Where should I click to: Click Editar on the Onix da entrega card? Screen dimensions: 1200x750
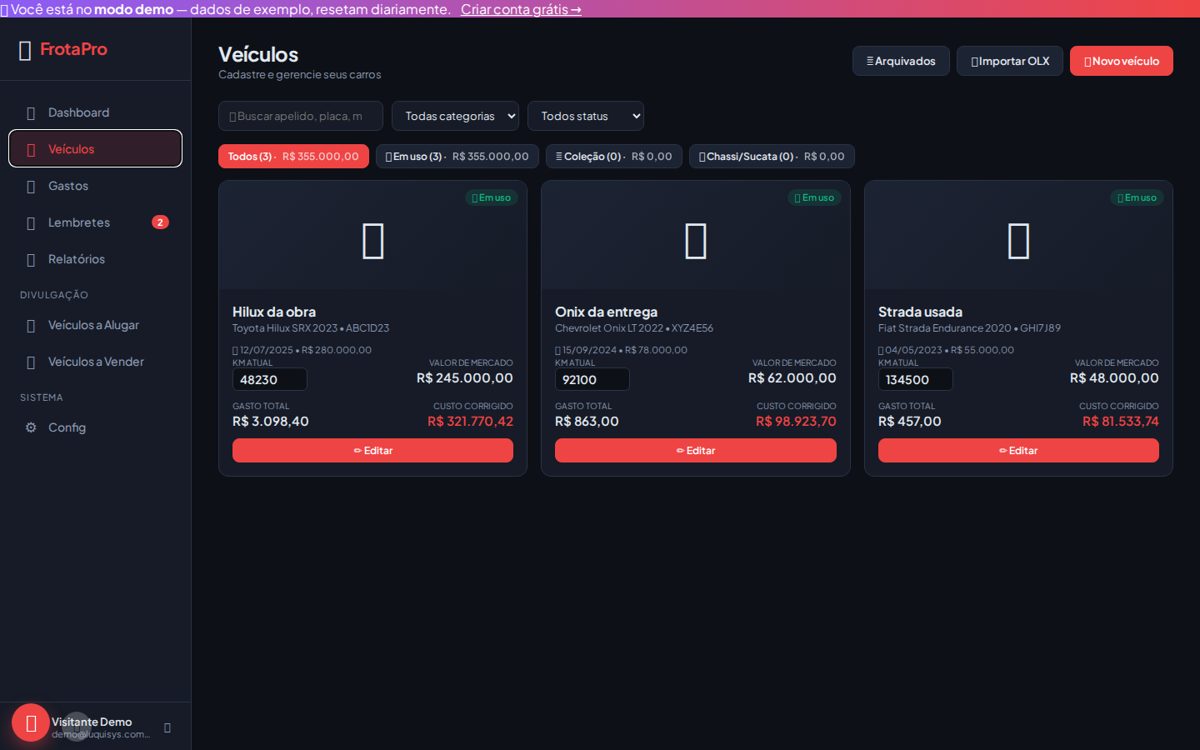[696, 450]
